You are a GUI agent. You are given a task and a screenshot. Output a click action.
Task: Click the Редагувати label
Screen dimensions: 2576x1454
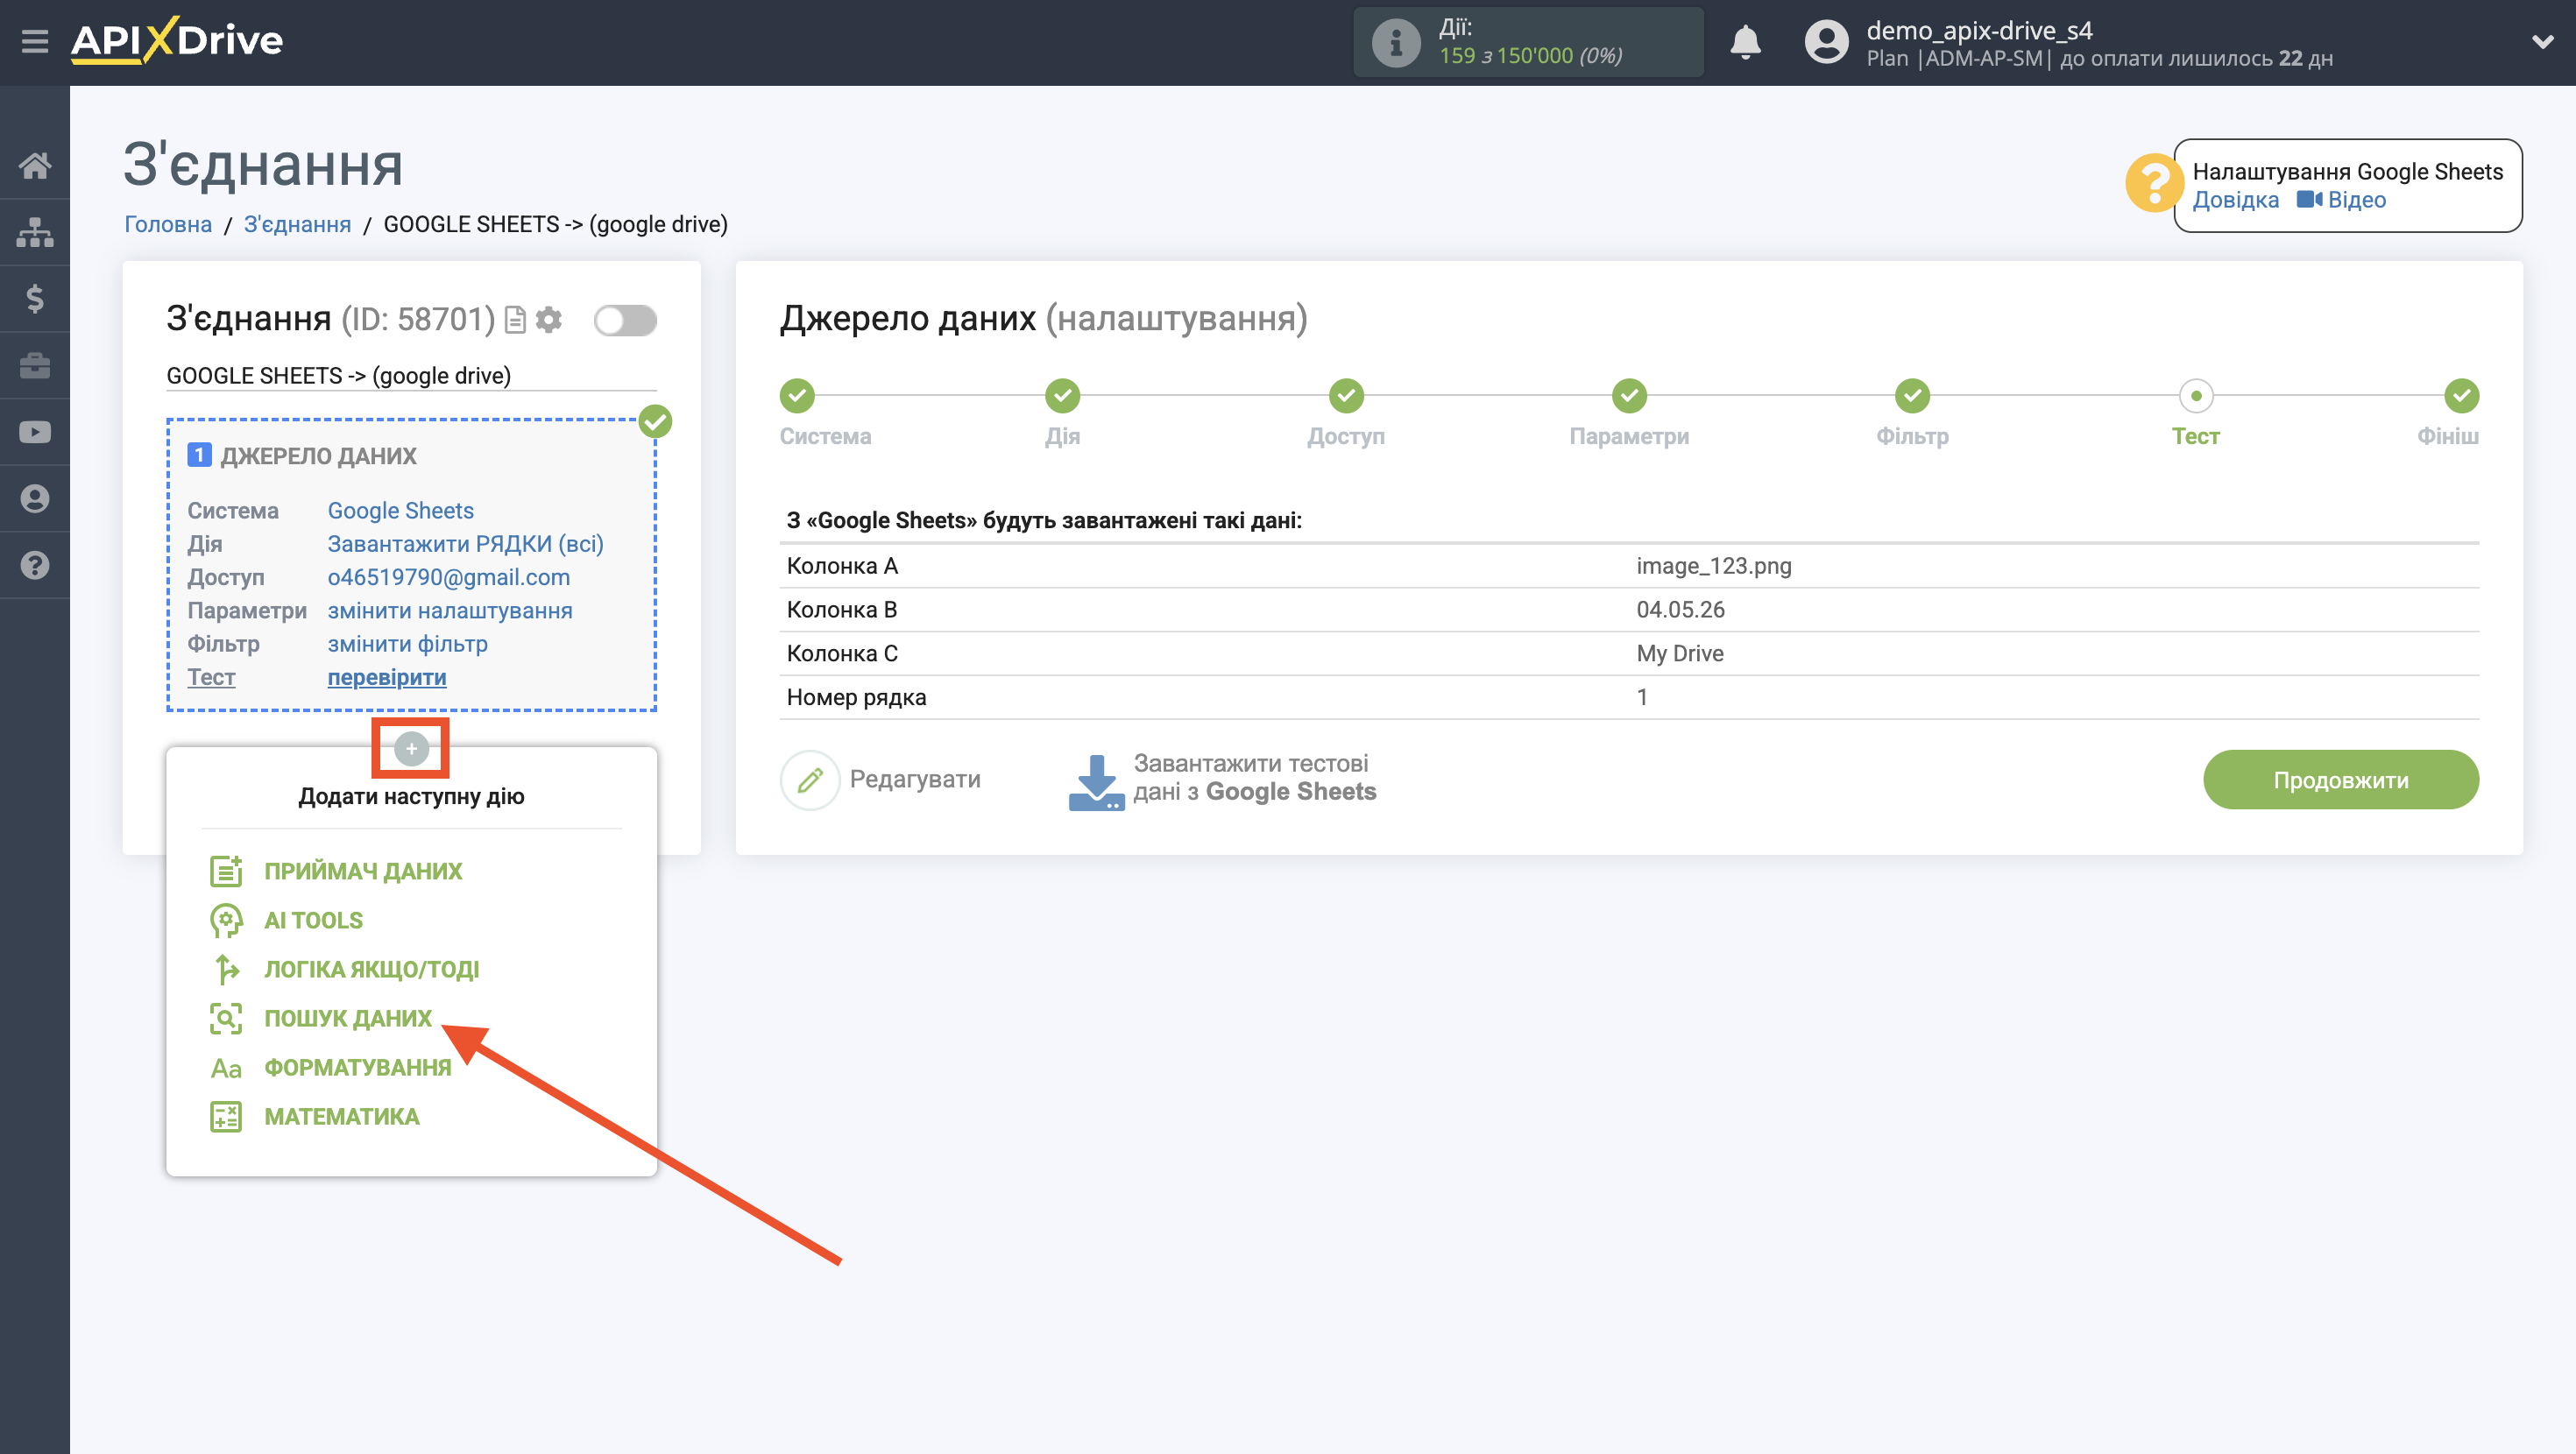[x=915, y=779]
